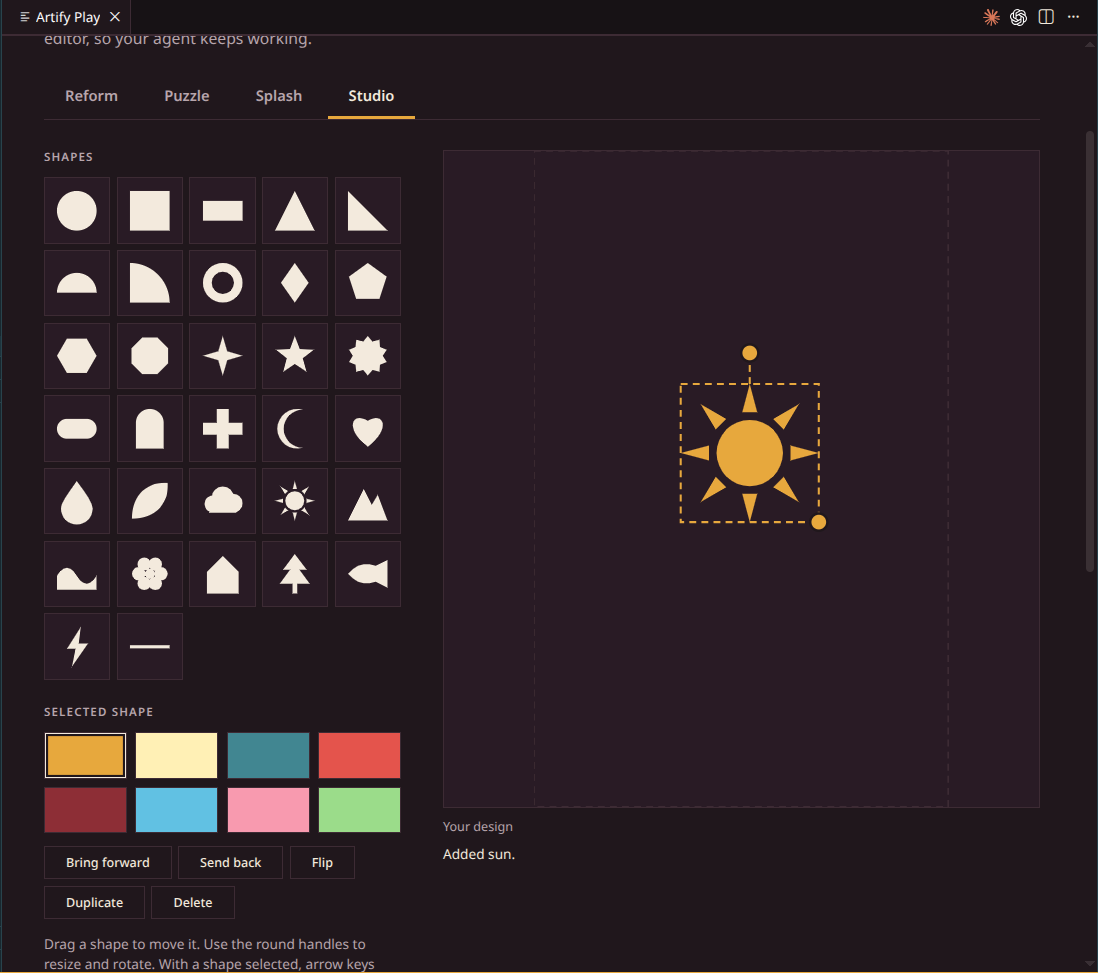The image size is (1098, 973).
Task: Add a plus cross shape
Action: click(223, 428)
